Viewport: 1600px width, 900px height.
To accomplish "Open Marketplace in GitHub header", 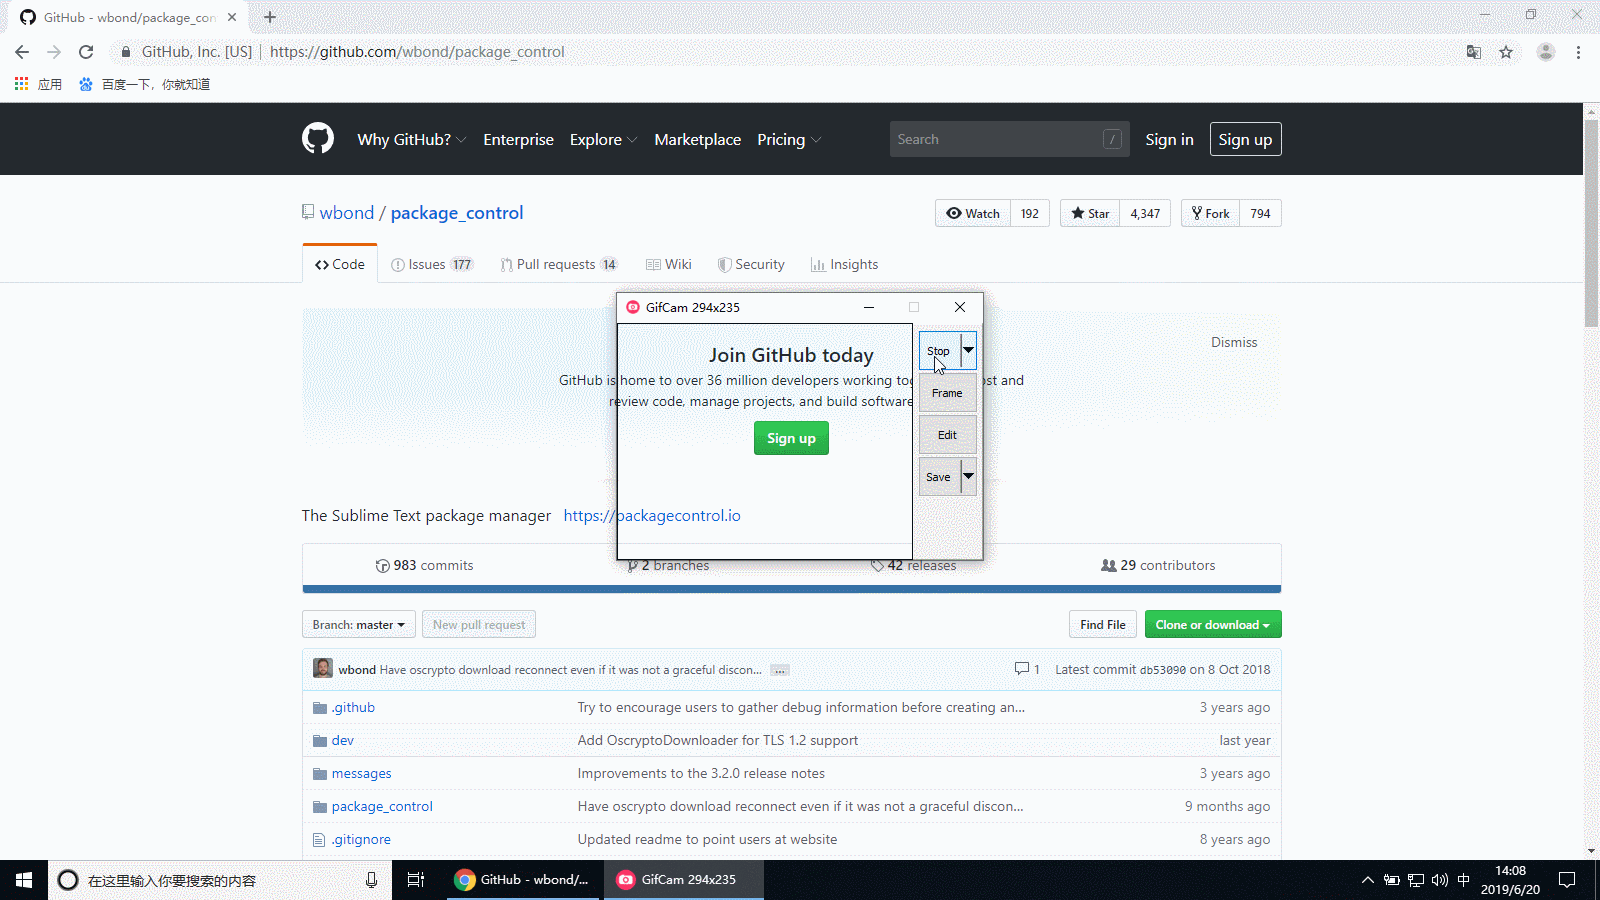I will pos(698,139).
